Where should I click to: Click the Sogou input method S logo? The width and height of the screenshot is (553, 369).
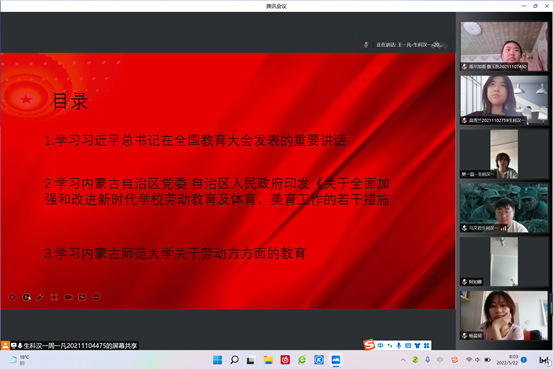click(x=369, y=345)
